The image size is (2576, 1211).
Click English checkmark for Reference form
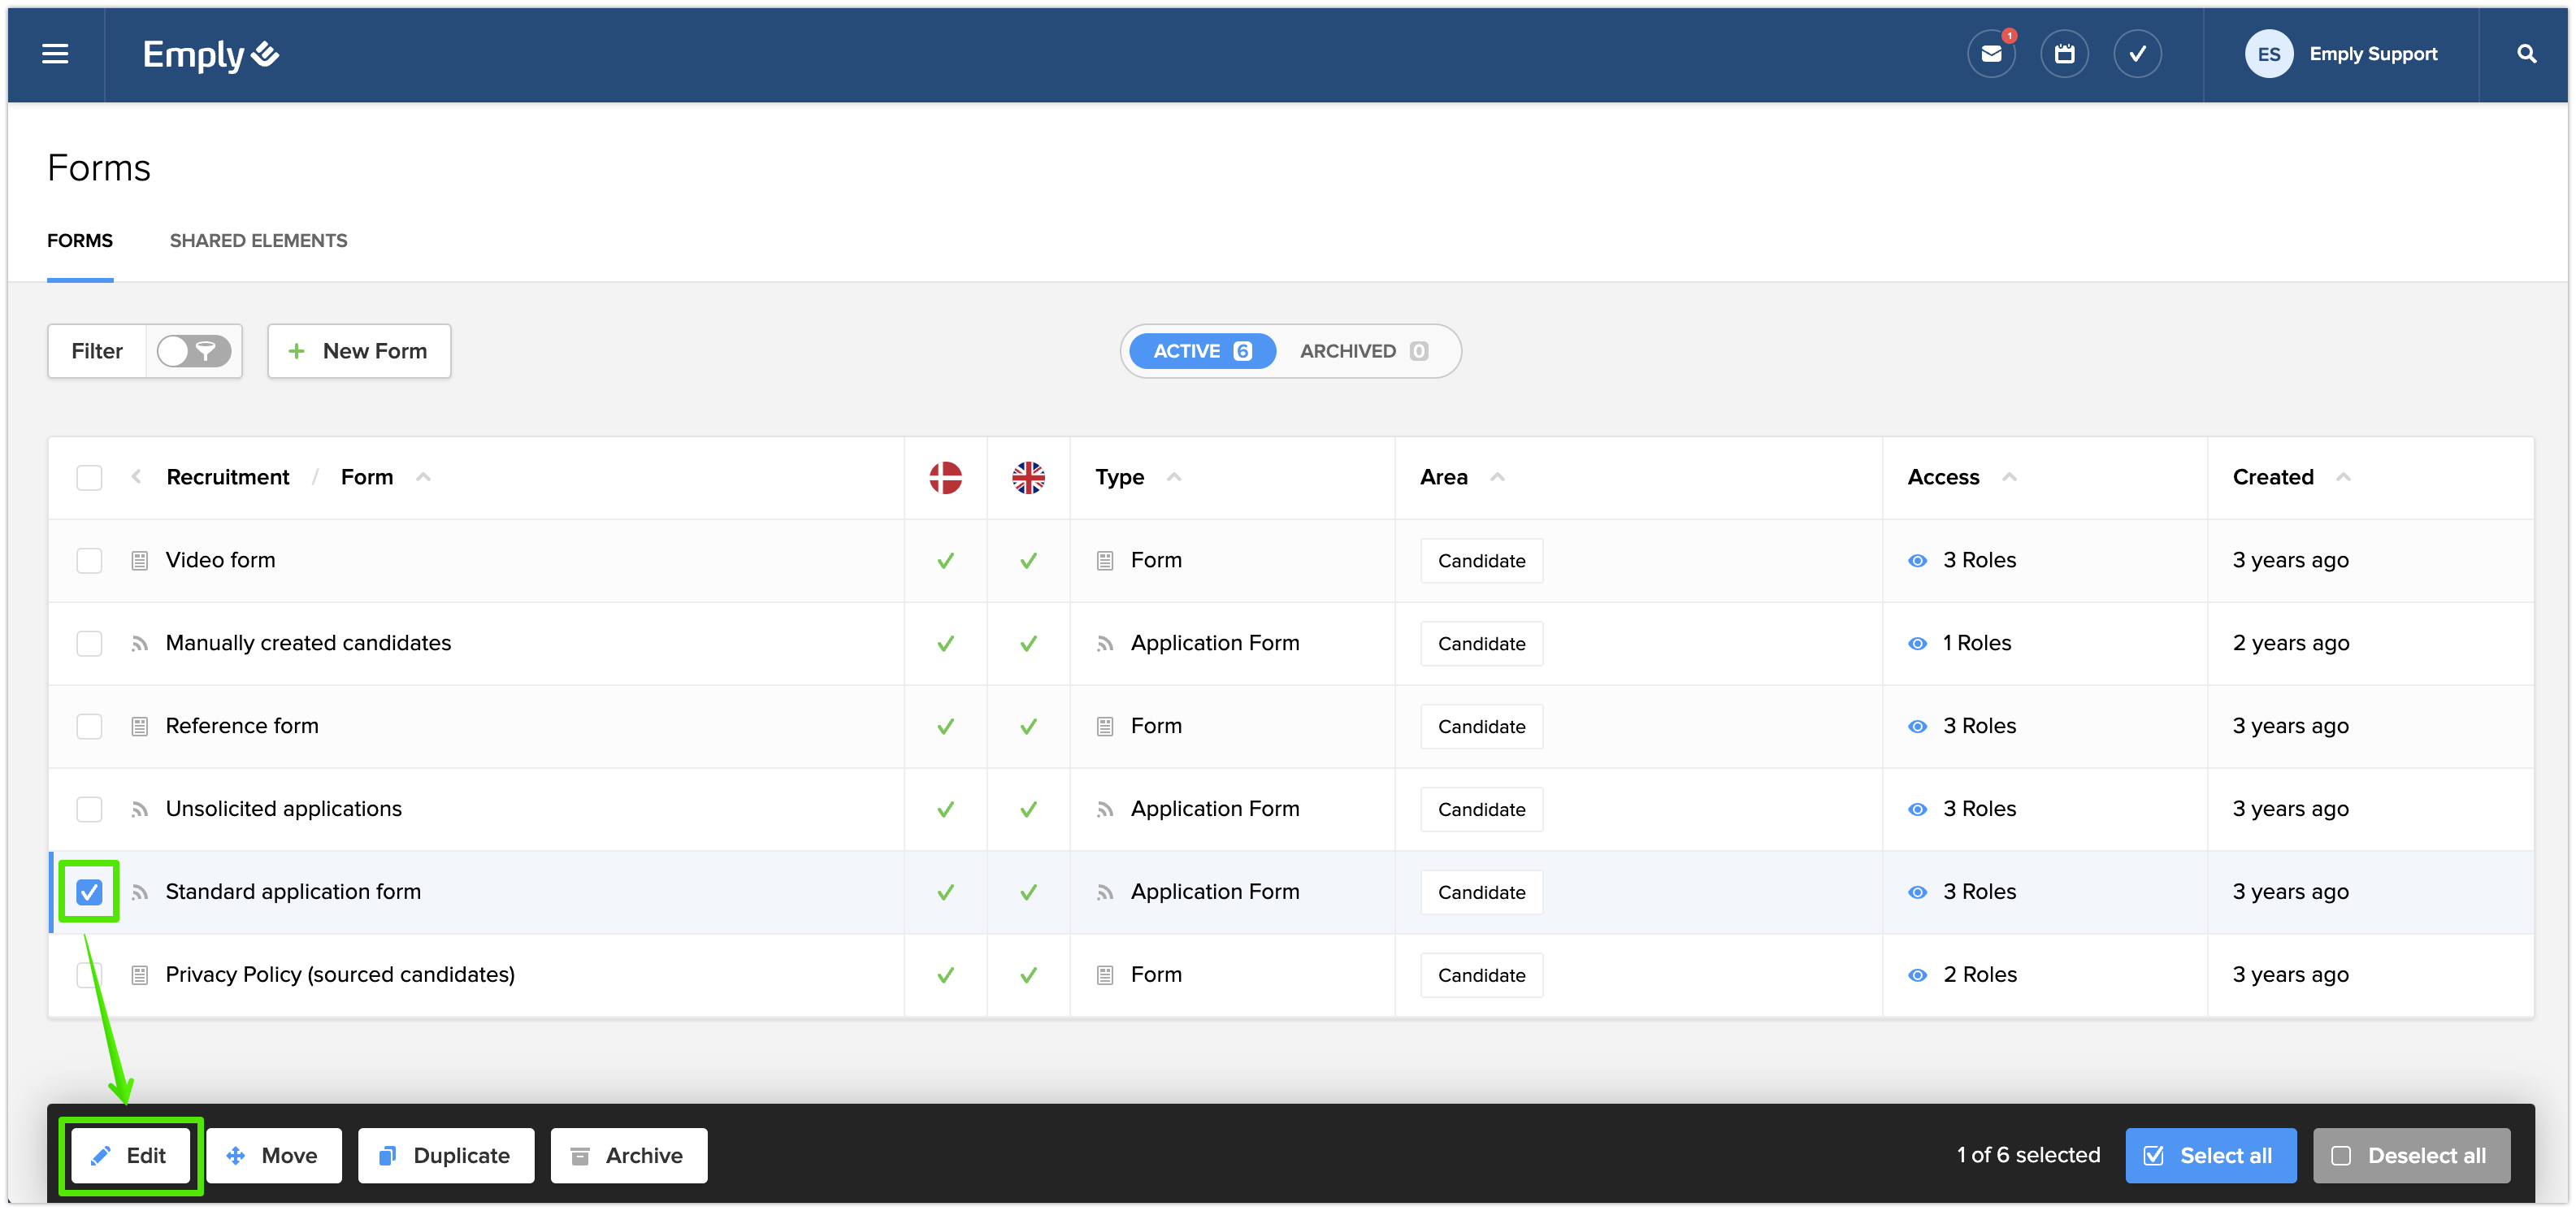(x=1028, y=727)
